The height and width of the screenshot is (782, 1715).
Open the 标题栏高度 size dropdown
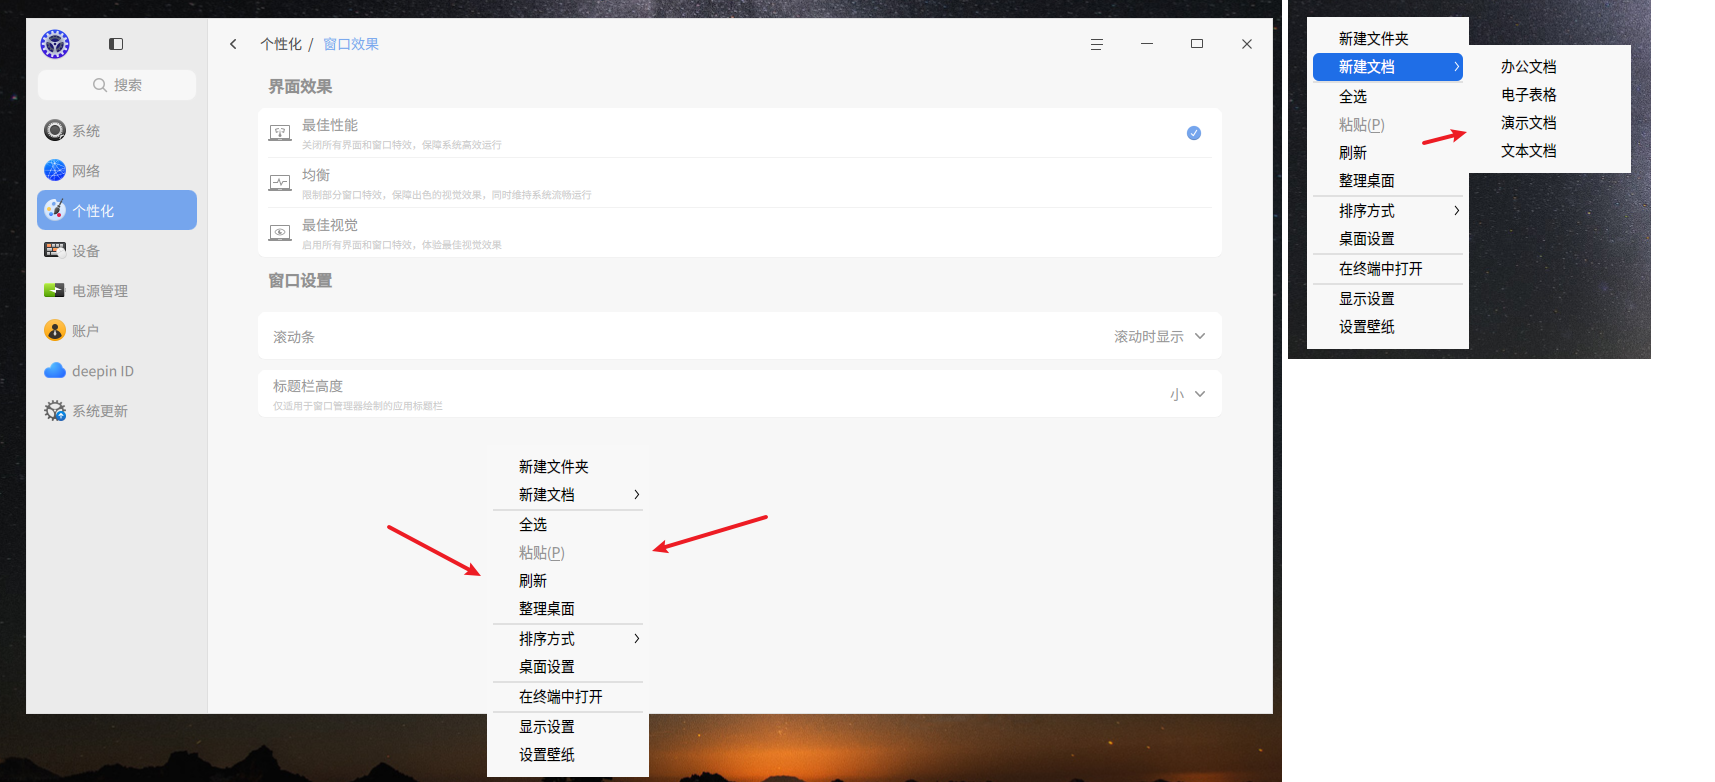pos(1188,395)
